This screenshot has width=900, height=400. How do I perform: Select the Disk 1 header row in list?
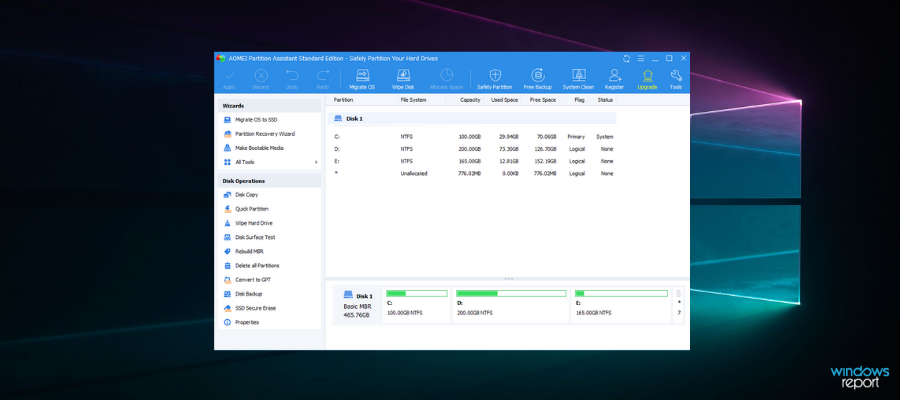[472, 119]
